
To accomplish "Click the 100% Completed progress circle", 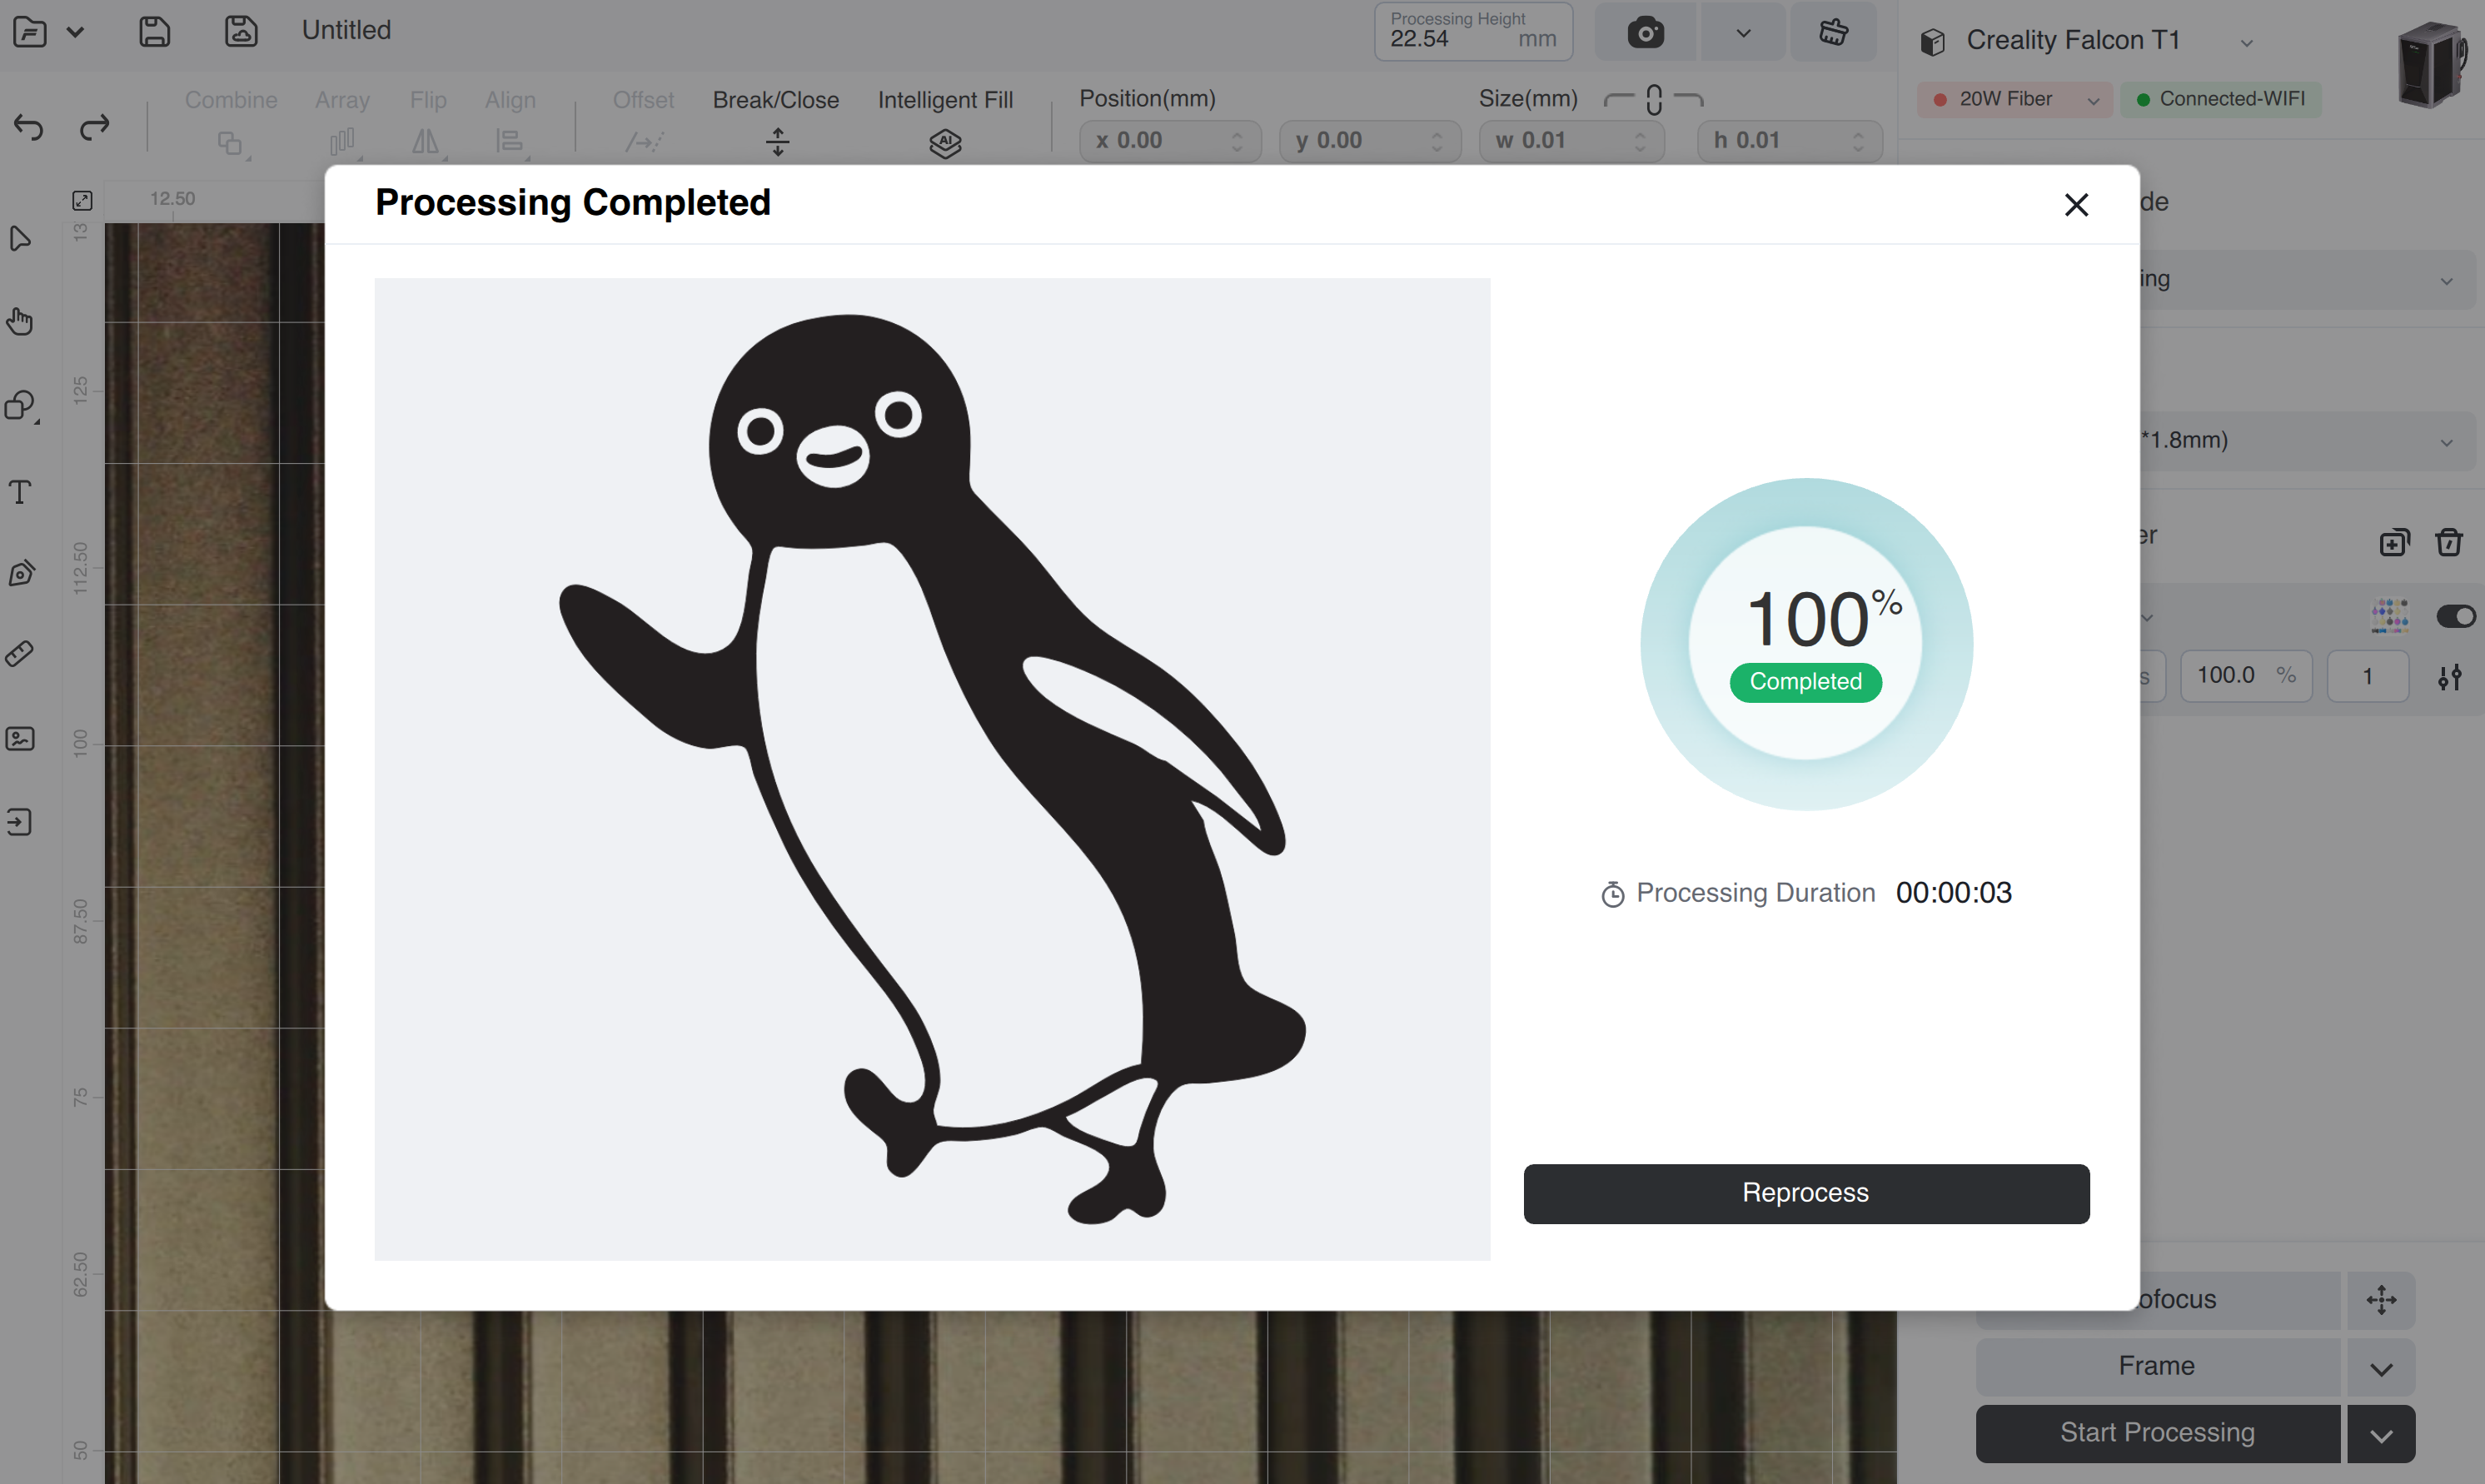I will click(1806, 644).
